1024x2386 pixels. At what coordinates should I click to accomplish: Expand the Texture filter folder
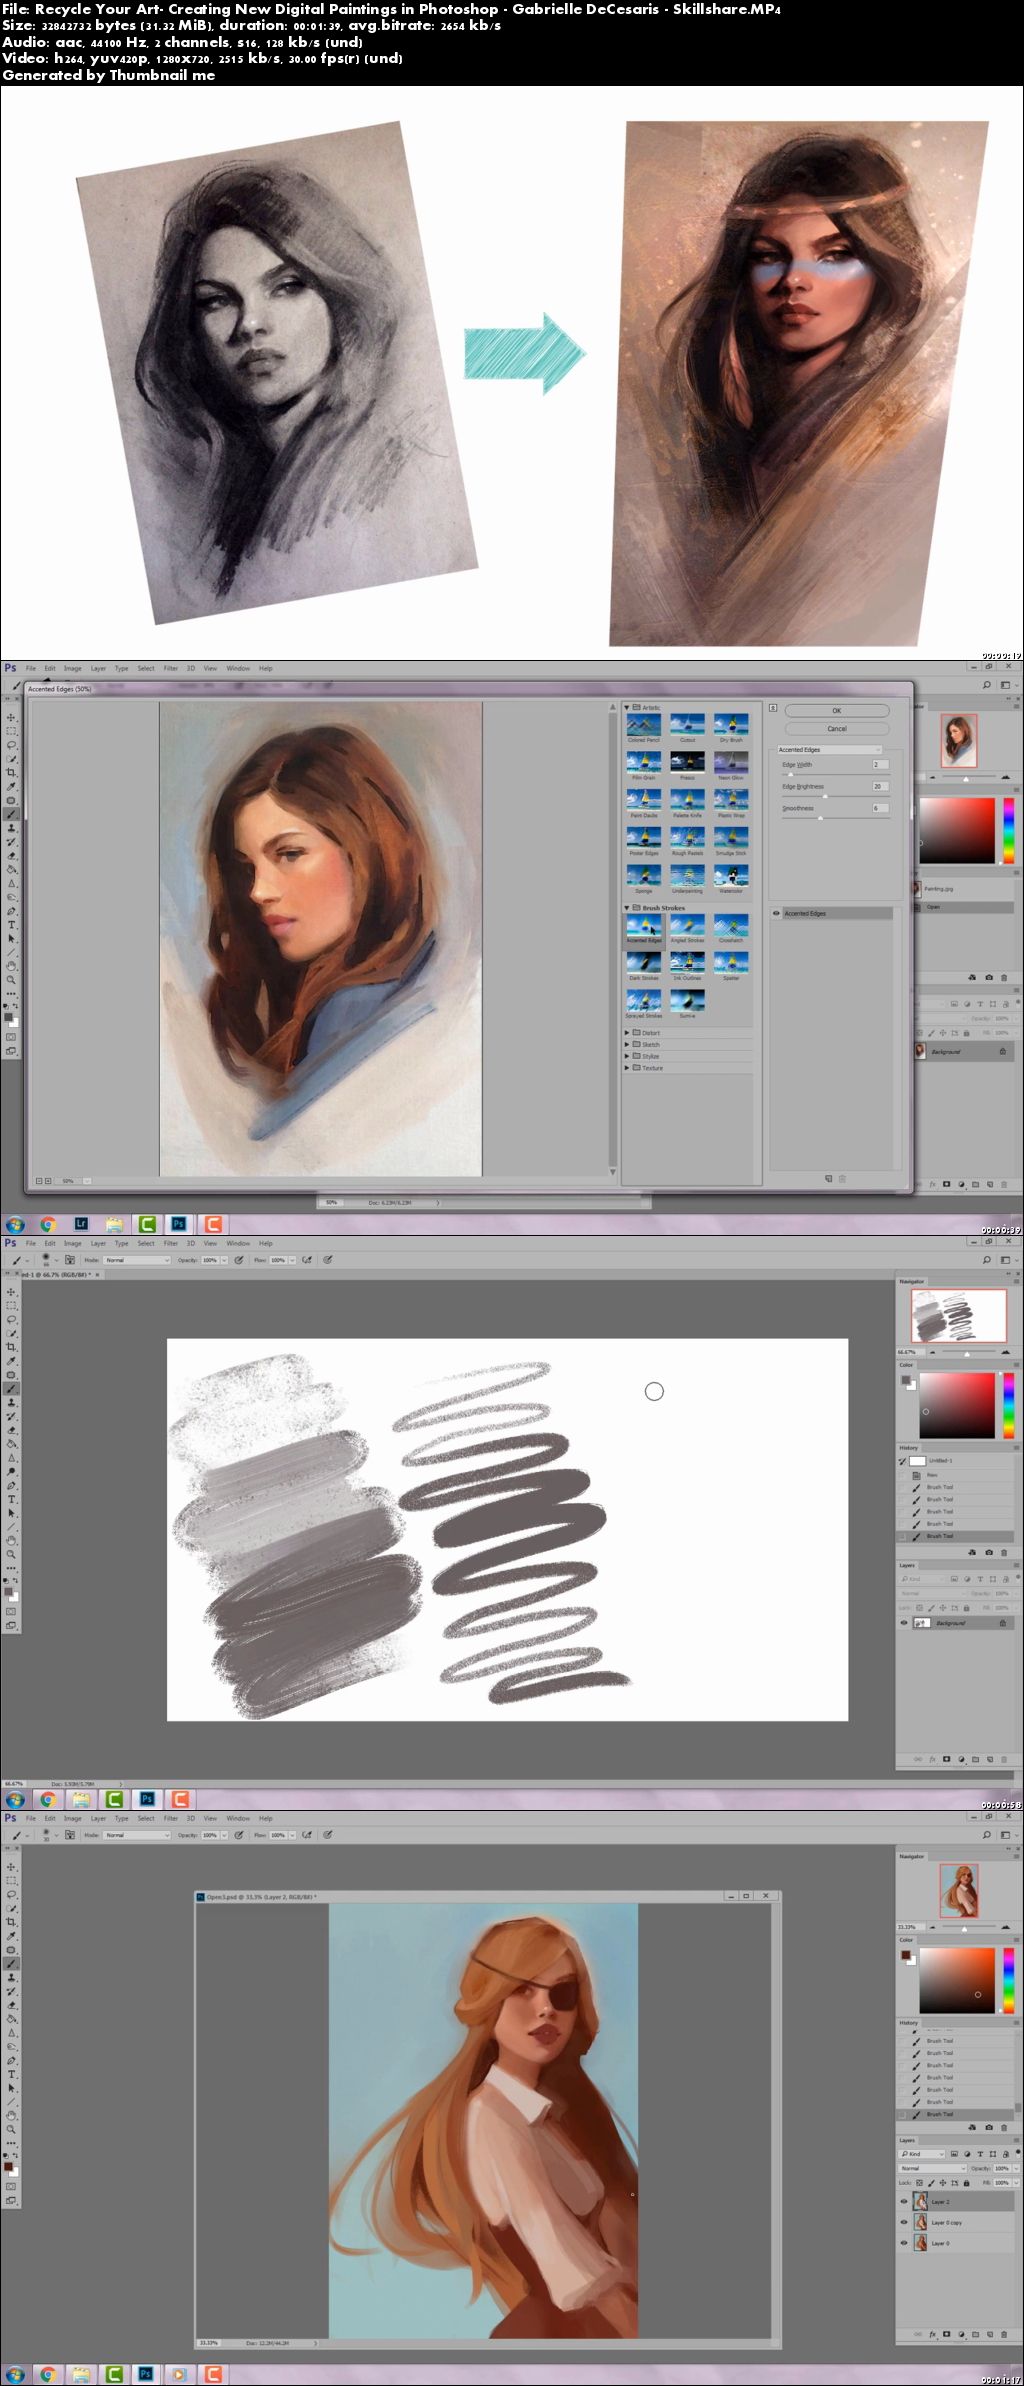click(x=628, y=1068)
